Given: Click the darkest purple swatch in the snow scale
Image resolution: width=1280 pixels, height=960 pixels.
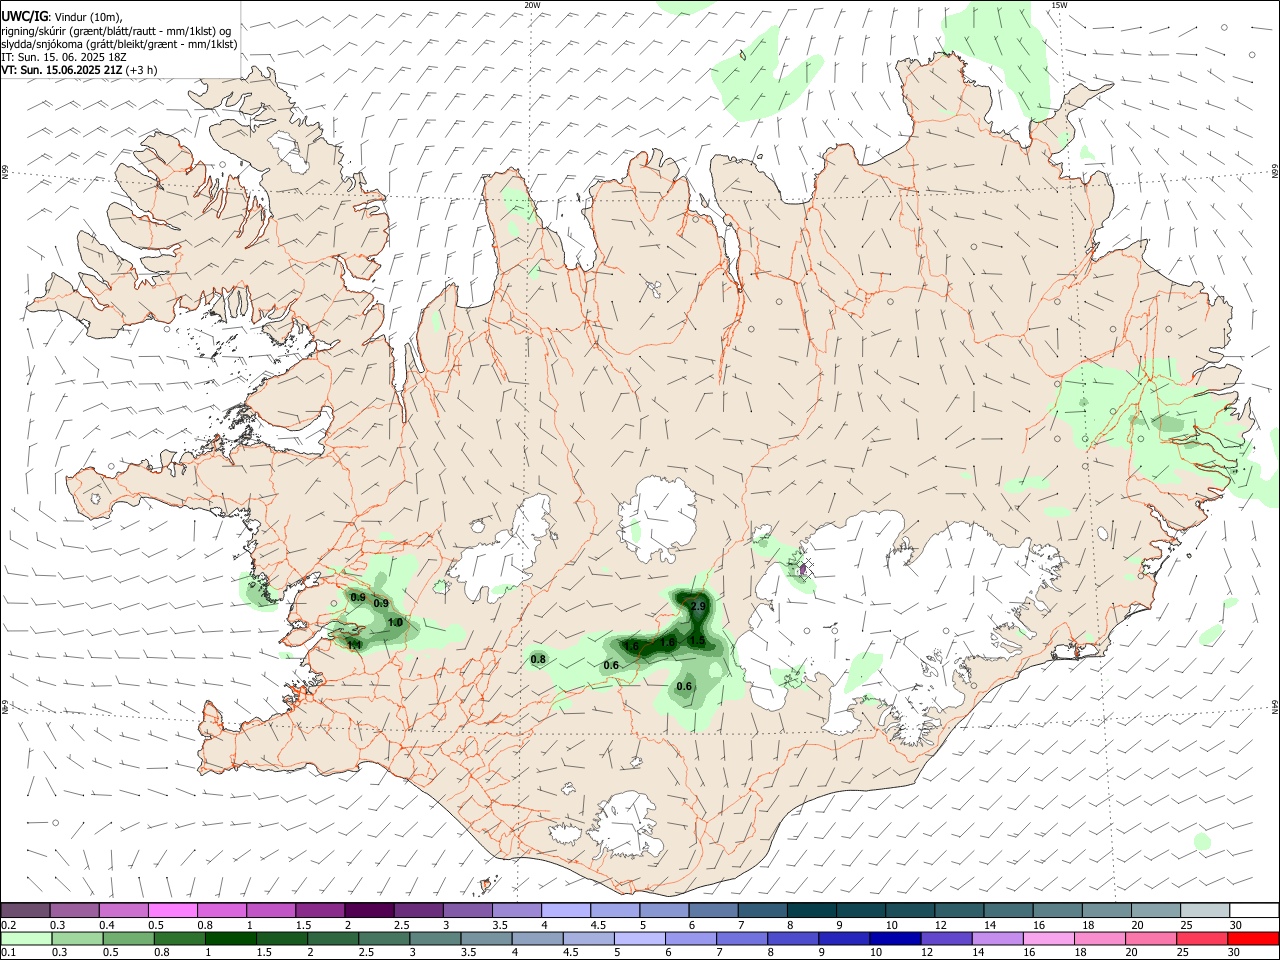Looking at the screenshot, I should pos(368,910).
